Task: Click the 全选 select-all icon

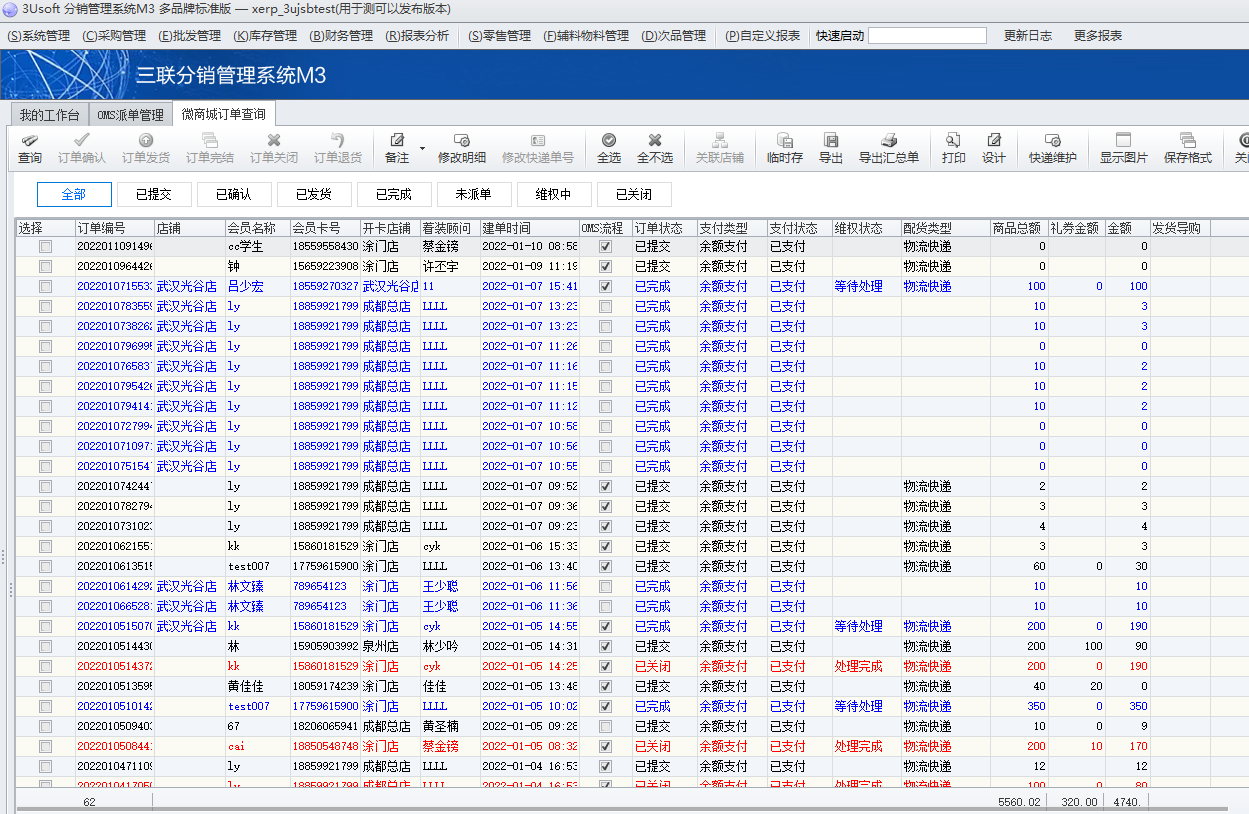Action: coord(608,148)
